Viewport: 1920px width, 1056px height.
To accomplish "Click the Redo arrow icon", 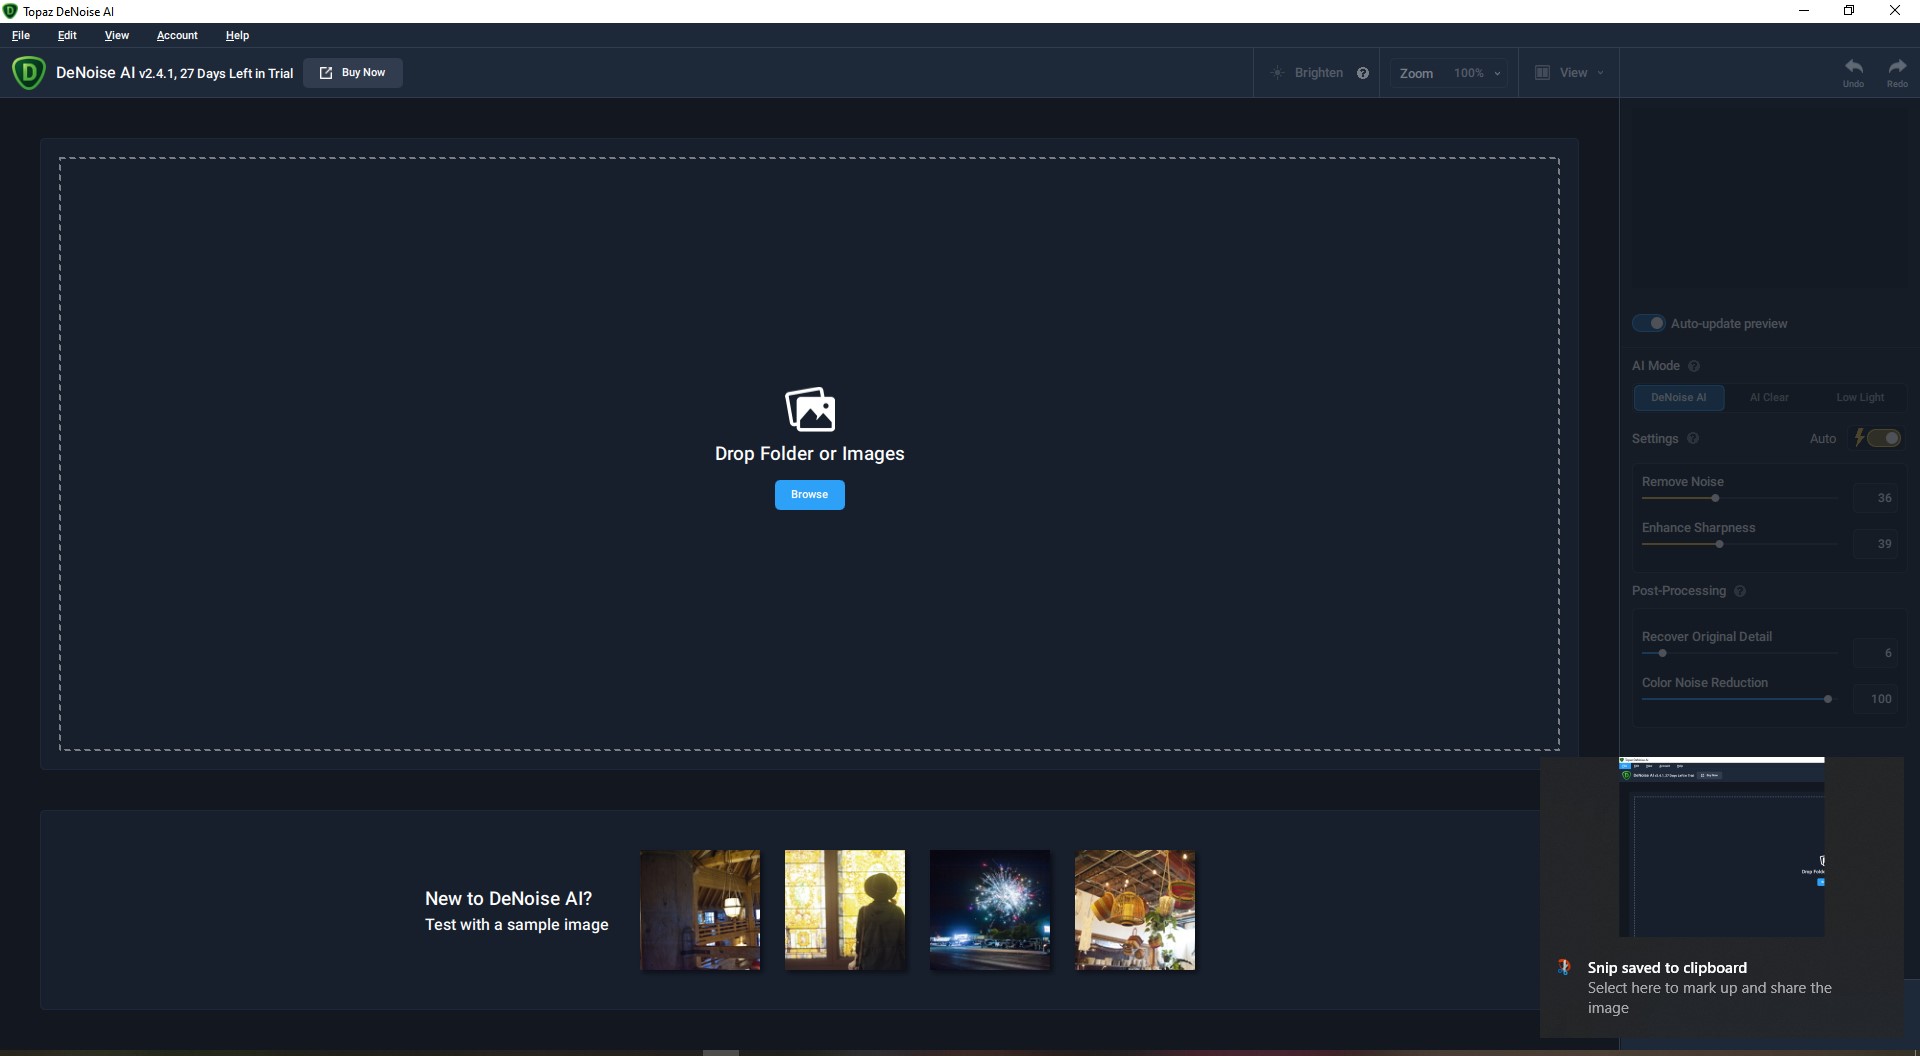I will coord(1896,67).
